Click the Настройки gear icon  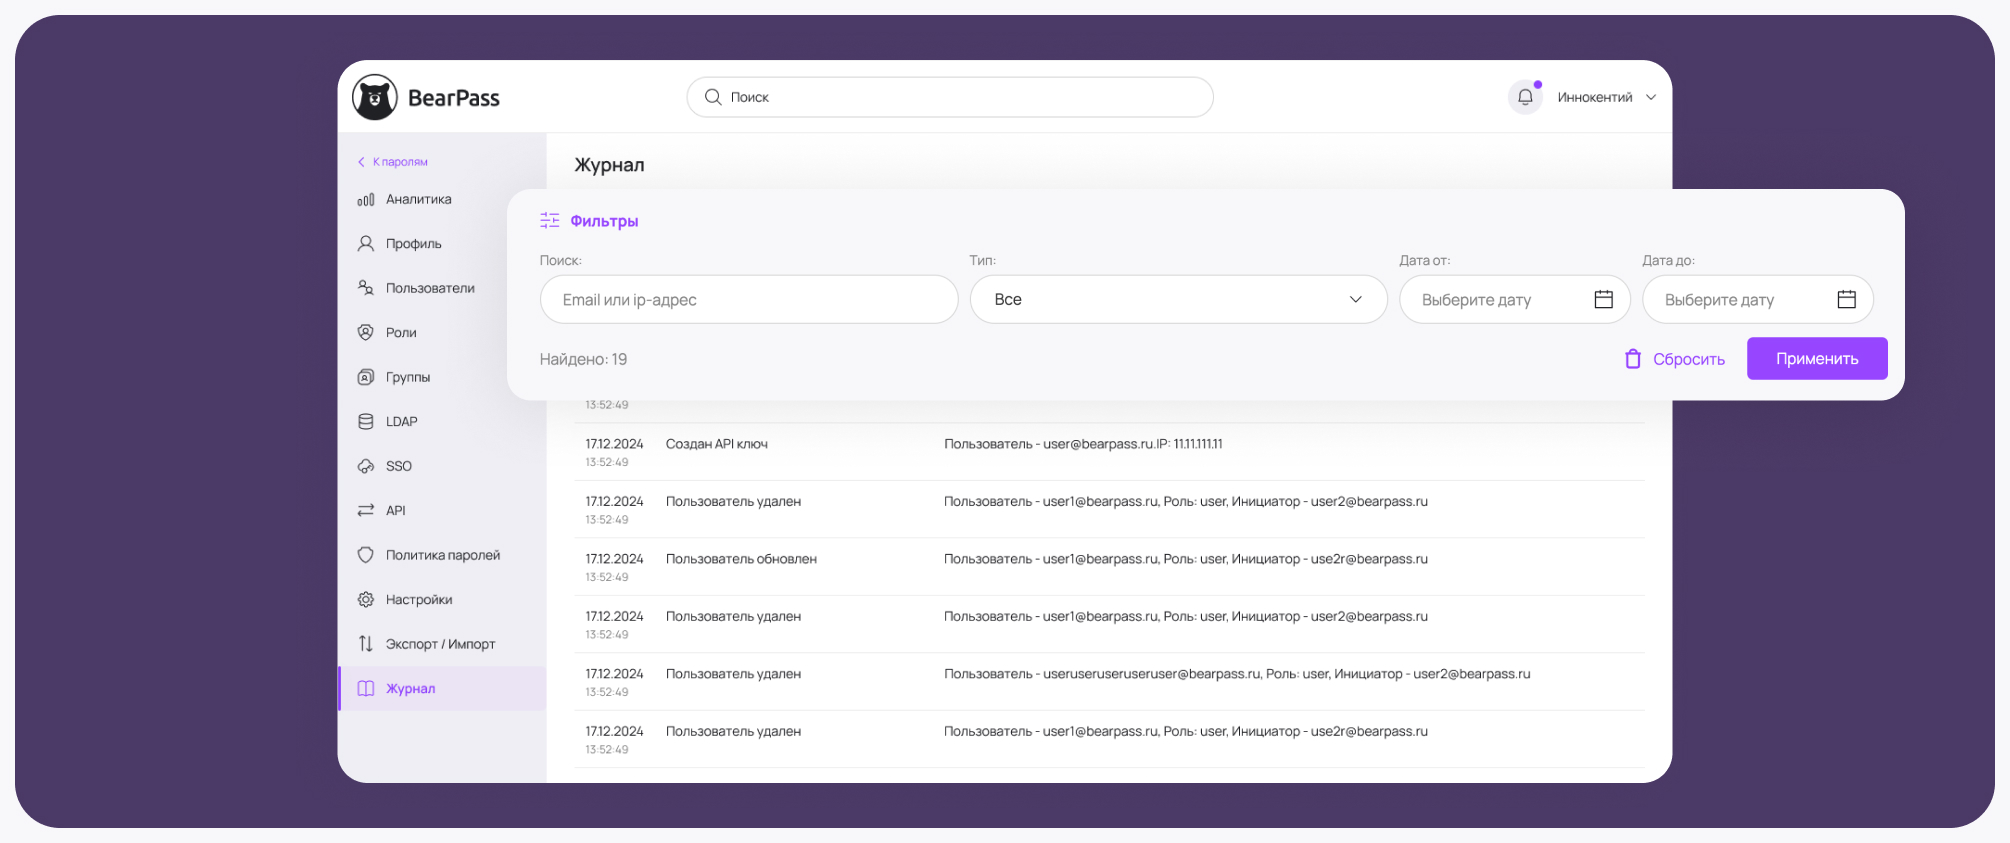point(366,600)
